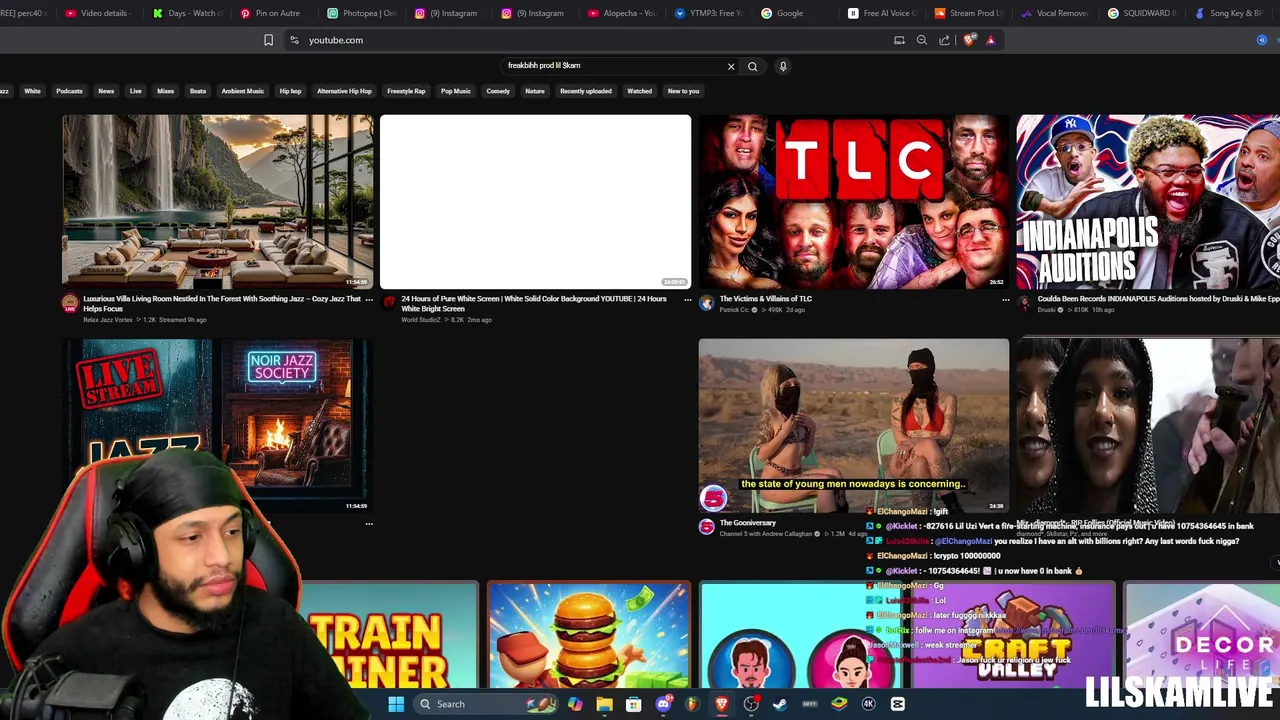Open the Indianapolis Auditions thumbnail
This screenshot has width=1280, height=720.
1148,201
